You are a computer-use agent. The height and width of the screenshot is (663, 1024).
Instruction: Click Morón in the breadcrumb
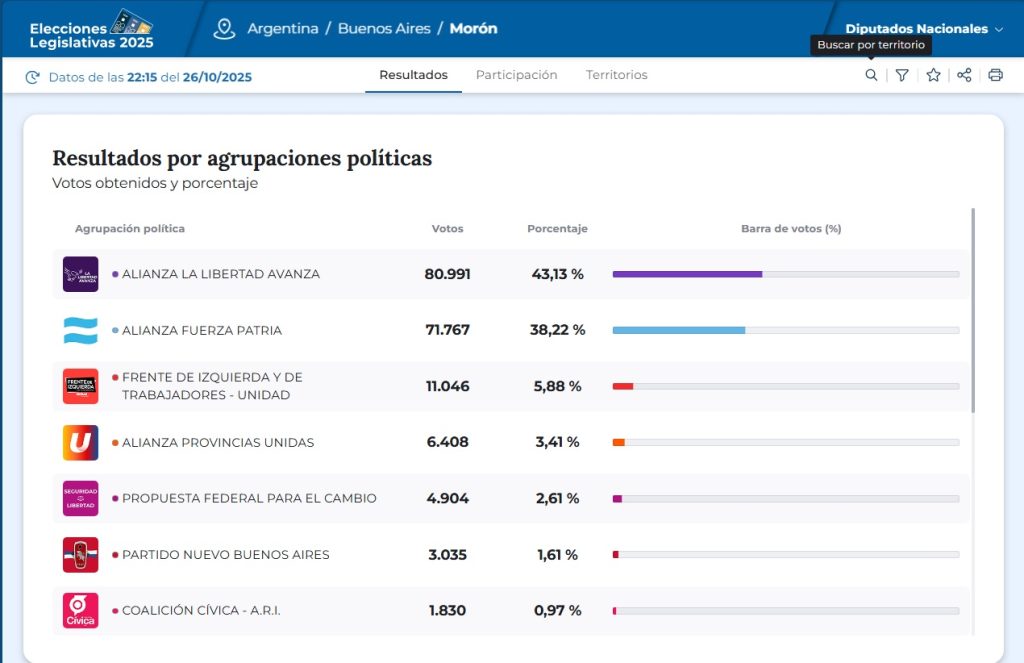(x=473, y=29)
